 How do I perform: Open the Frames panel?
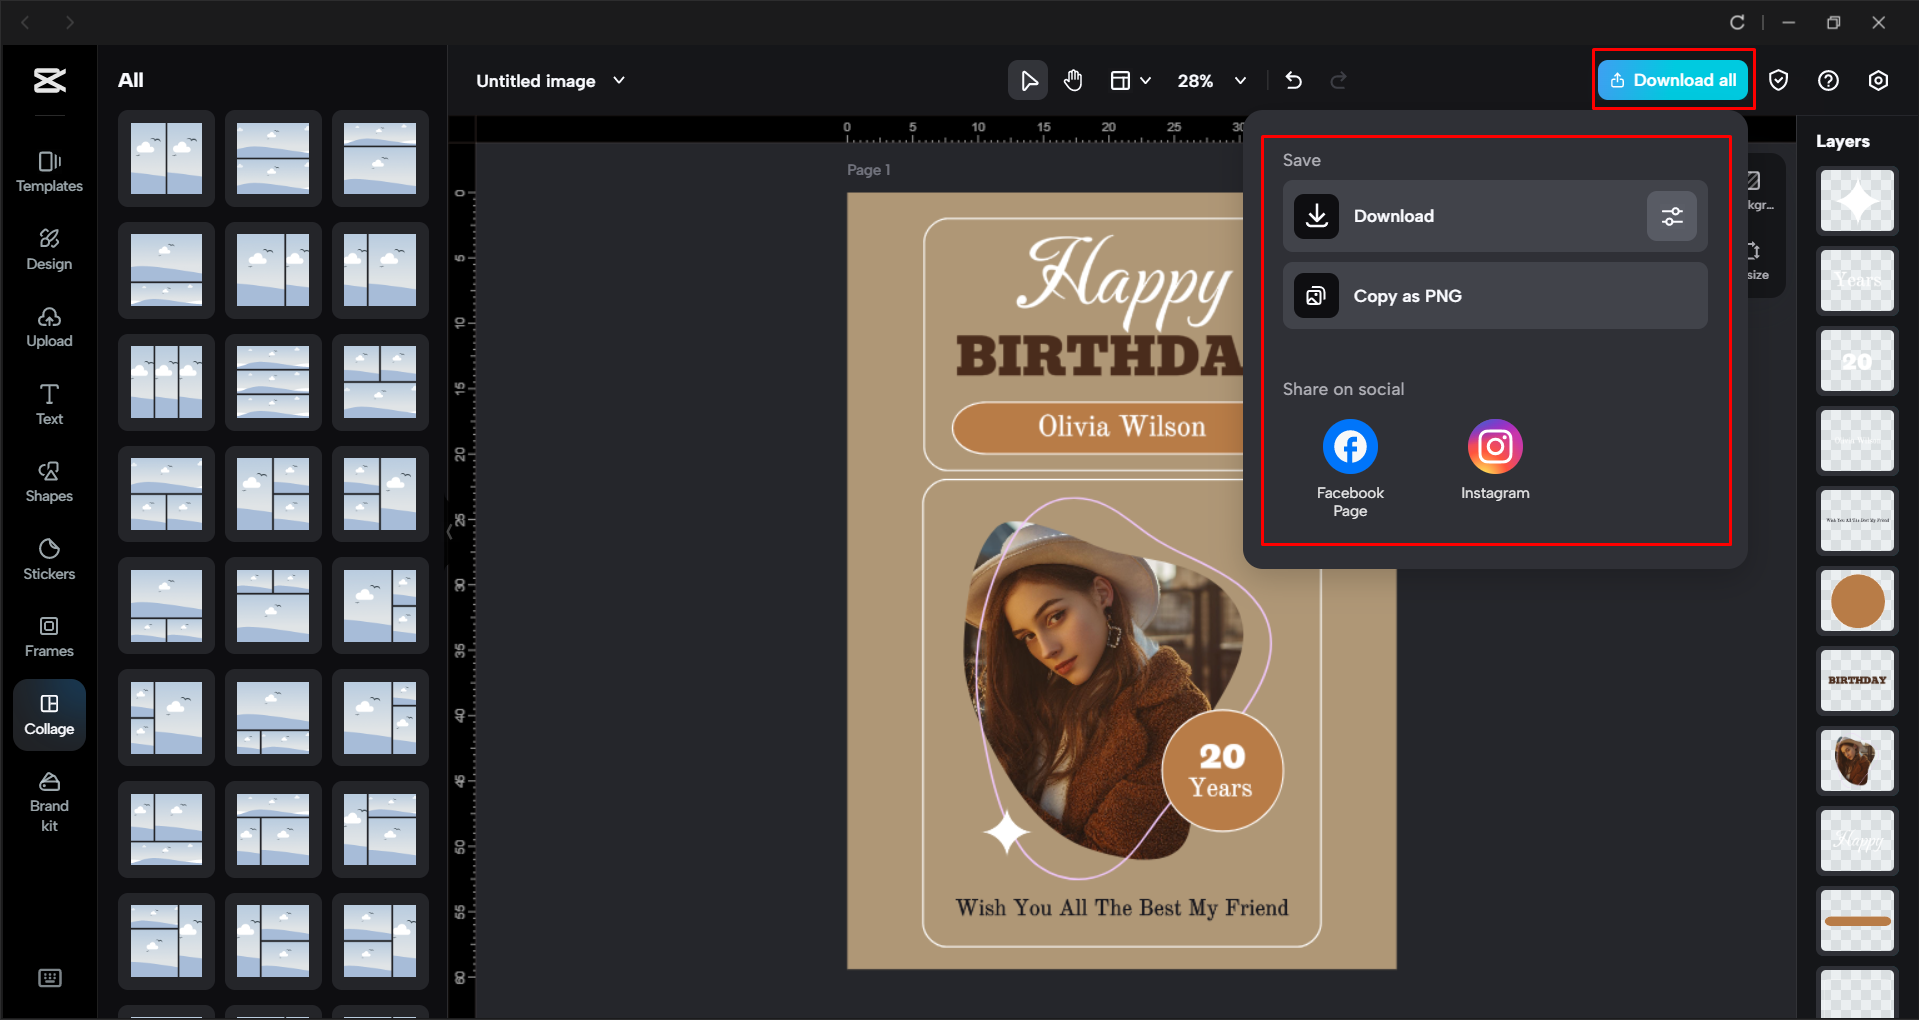(x=48, y=636)
